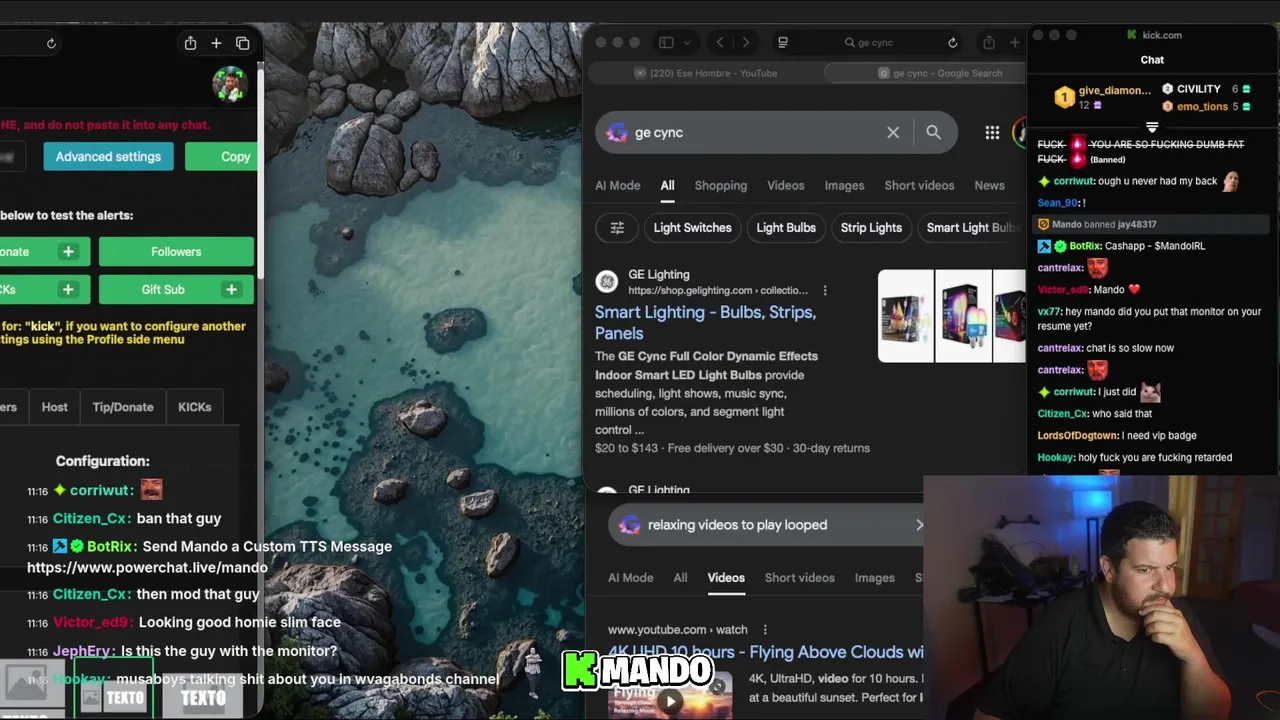Click LordsOfDogtown username in Kick chat
Viewport: 1280px width, 720px height.
point(1078,436)
